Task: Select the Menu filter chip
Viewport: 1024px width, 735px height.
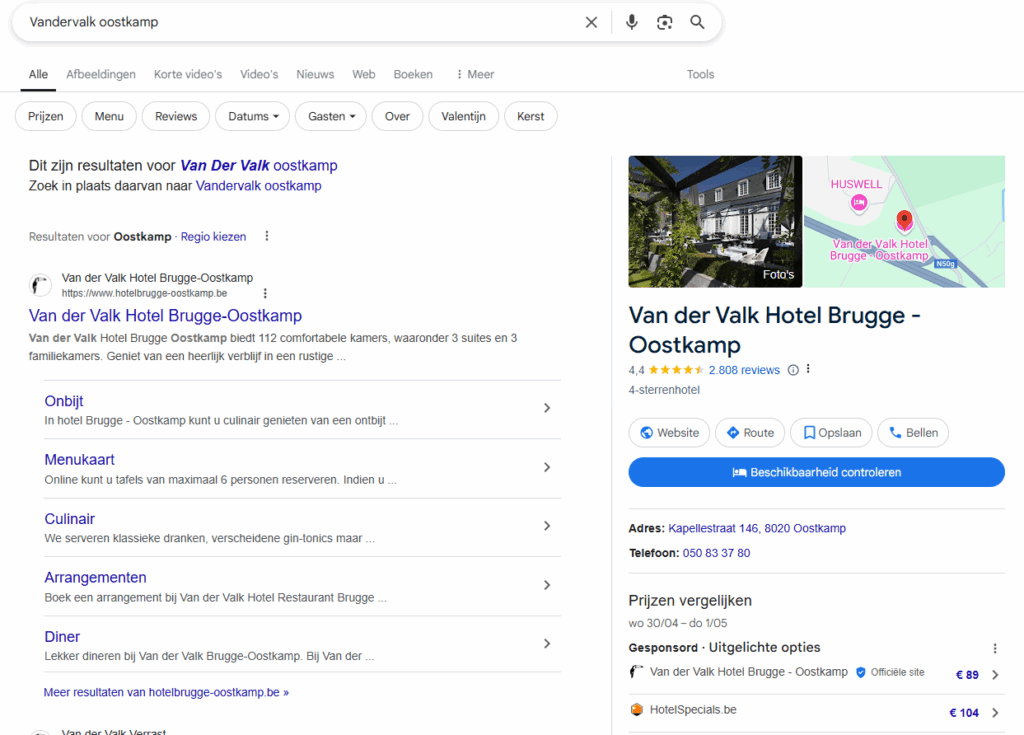Action: click(109, 116)
